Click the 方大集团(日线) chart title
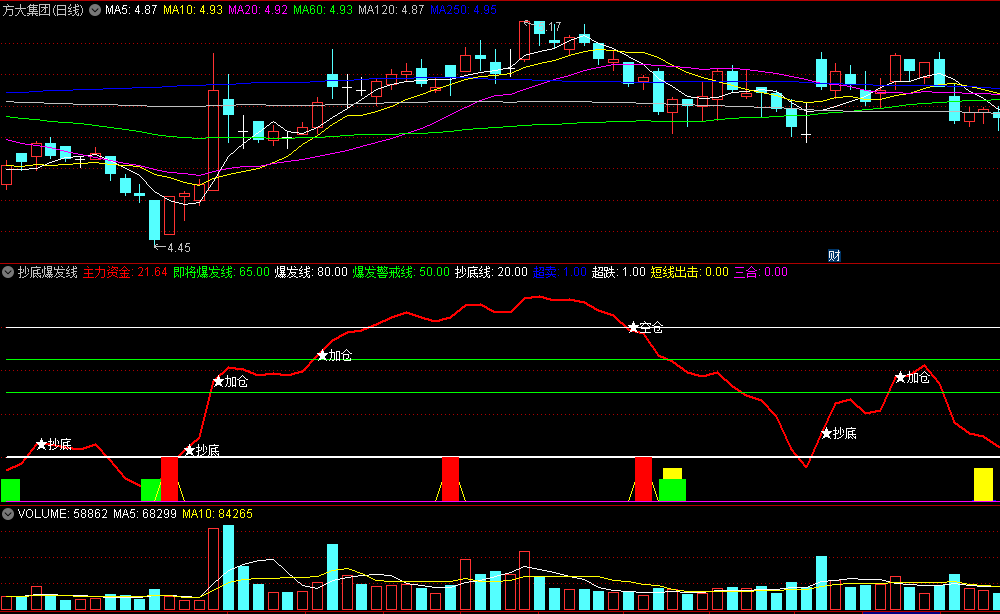 43,10
